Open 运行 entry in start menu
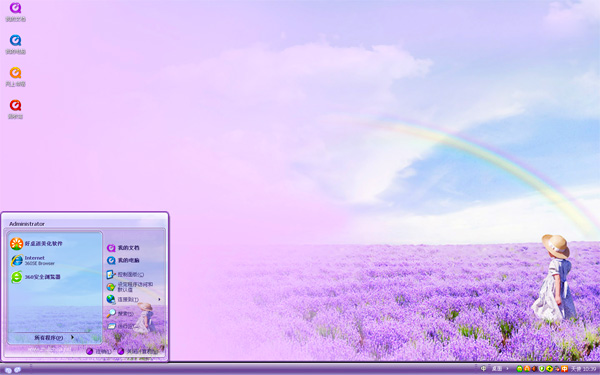 (120, 326)
